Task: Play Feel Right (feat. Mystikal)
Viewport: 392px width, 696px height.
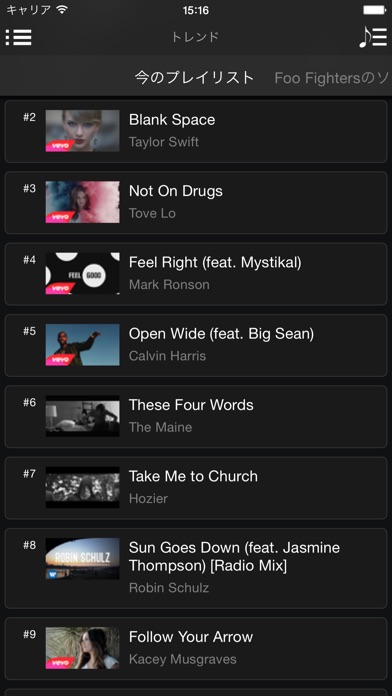Action: (196, 274)
